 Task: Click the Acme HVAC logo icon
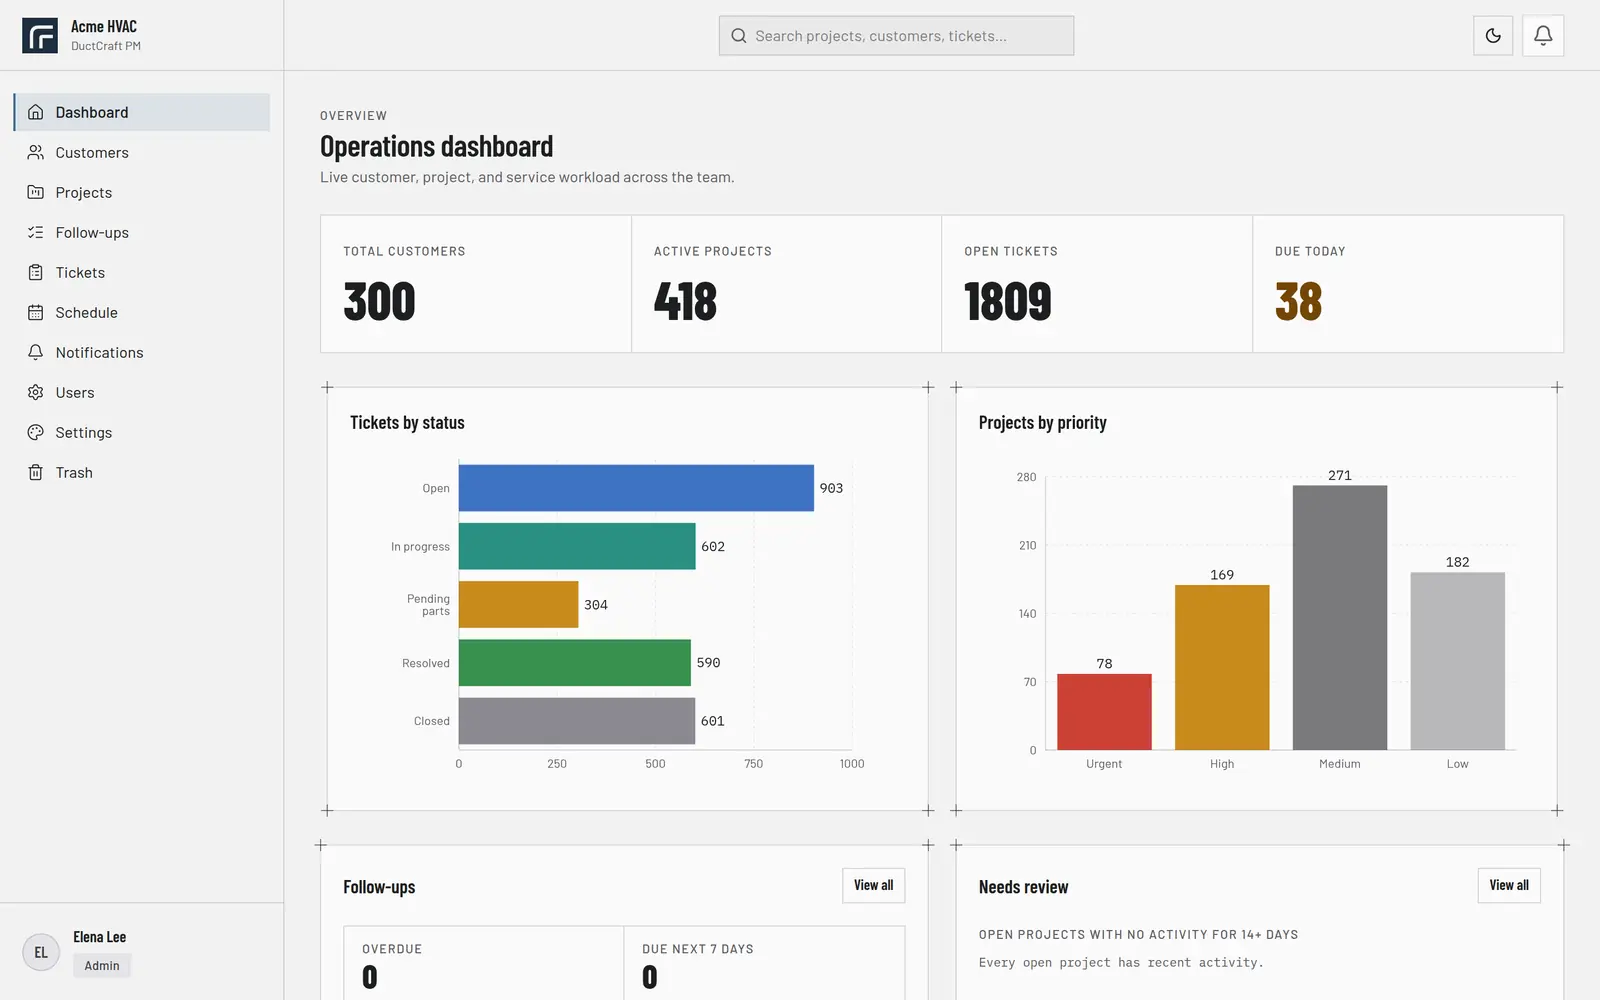coord(40,35)
